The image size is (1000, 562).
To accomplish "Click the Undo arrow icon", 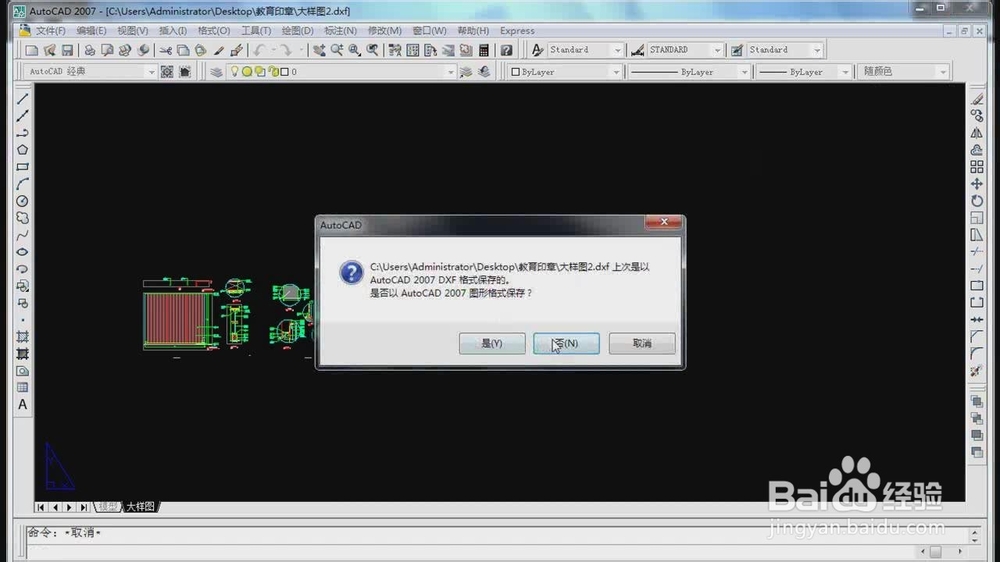I will [259, 50].
